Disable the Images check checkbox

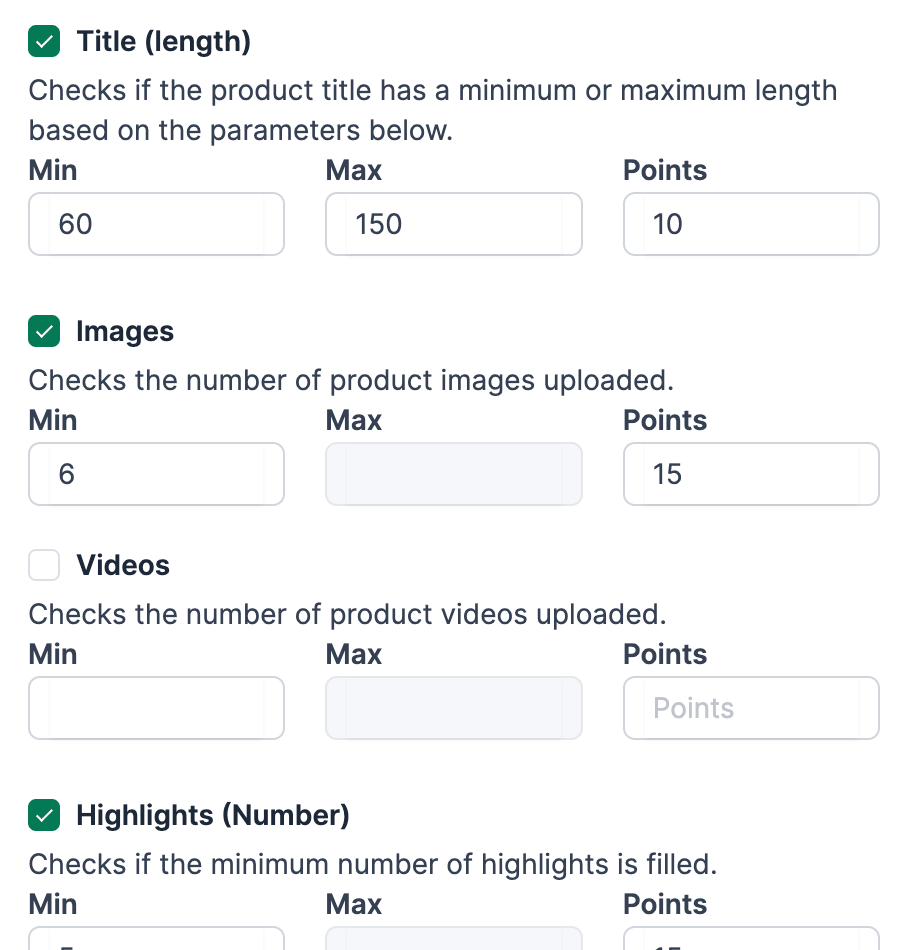click(x=44, y=332)
